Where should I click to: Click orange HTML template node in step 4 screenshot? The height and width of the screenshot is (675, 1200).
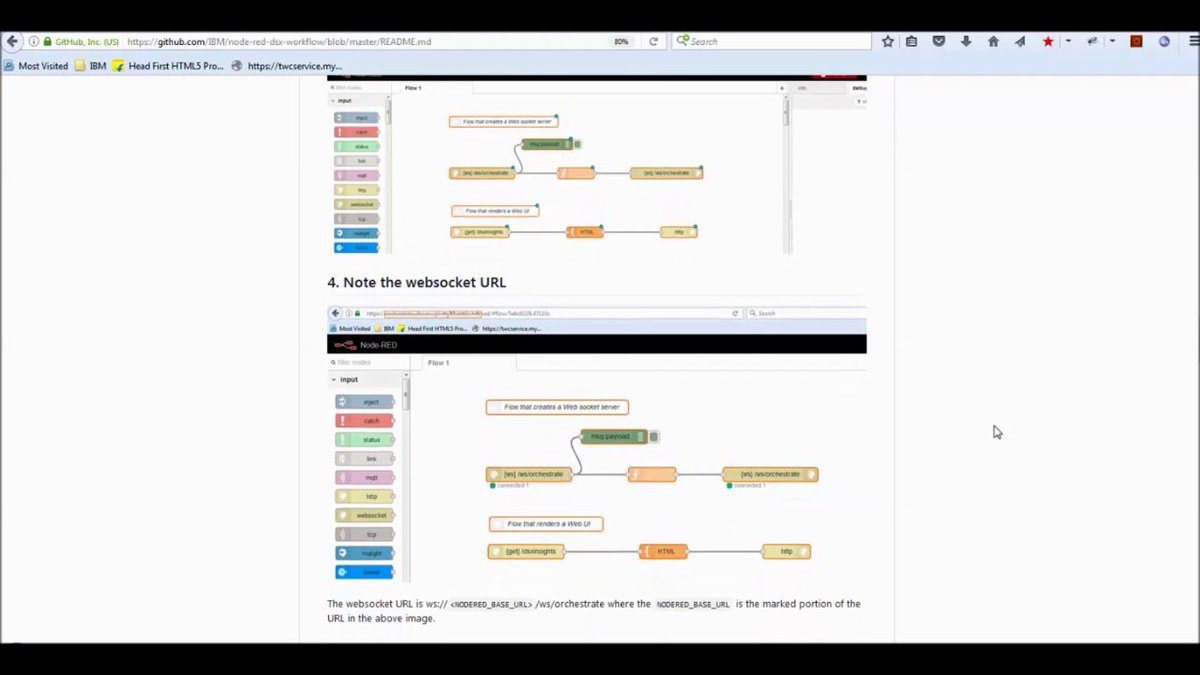(x=663, y=551)
